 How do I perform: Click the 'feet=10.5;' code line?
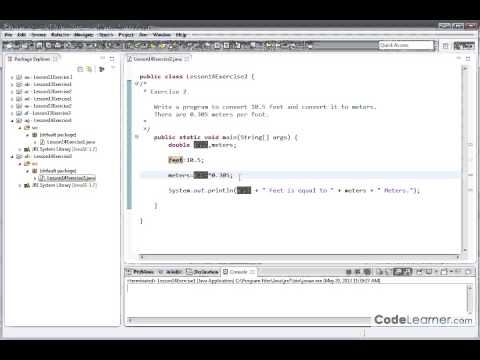[186, 160]
